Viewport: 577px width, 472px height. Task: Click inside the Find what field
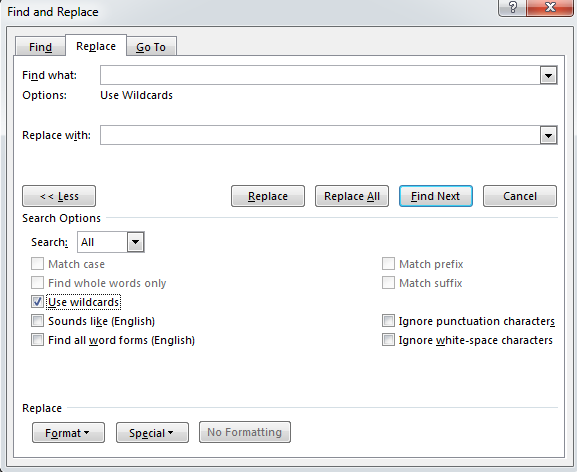(x=320, y=75)
